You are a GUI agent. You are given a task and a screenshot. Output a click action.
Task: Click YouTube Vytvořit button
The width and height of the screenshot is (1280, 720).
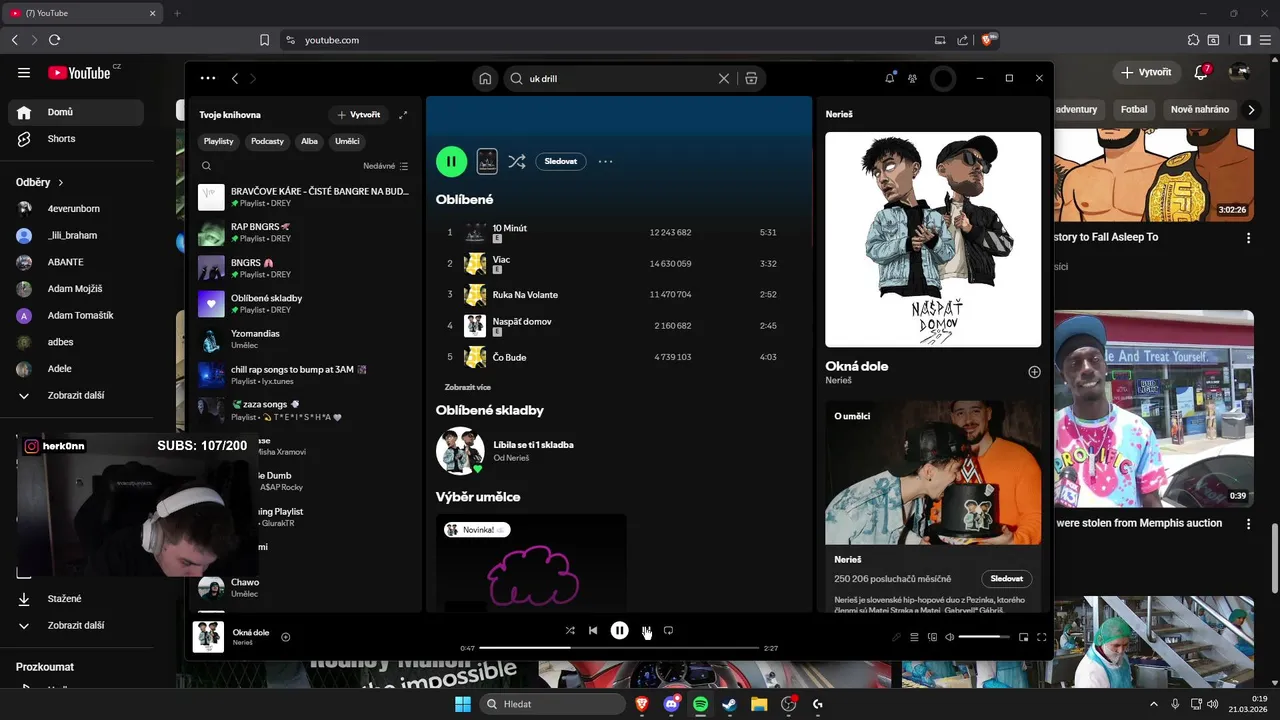tap(1146, 72)
